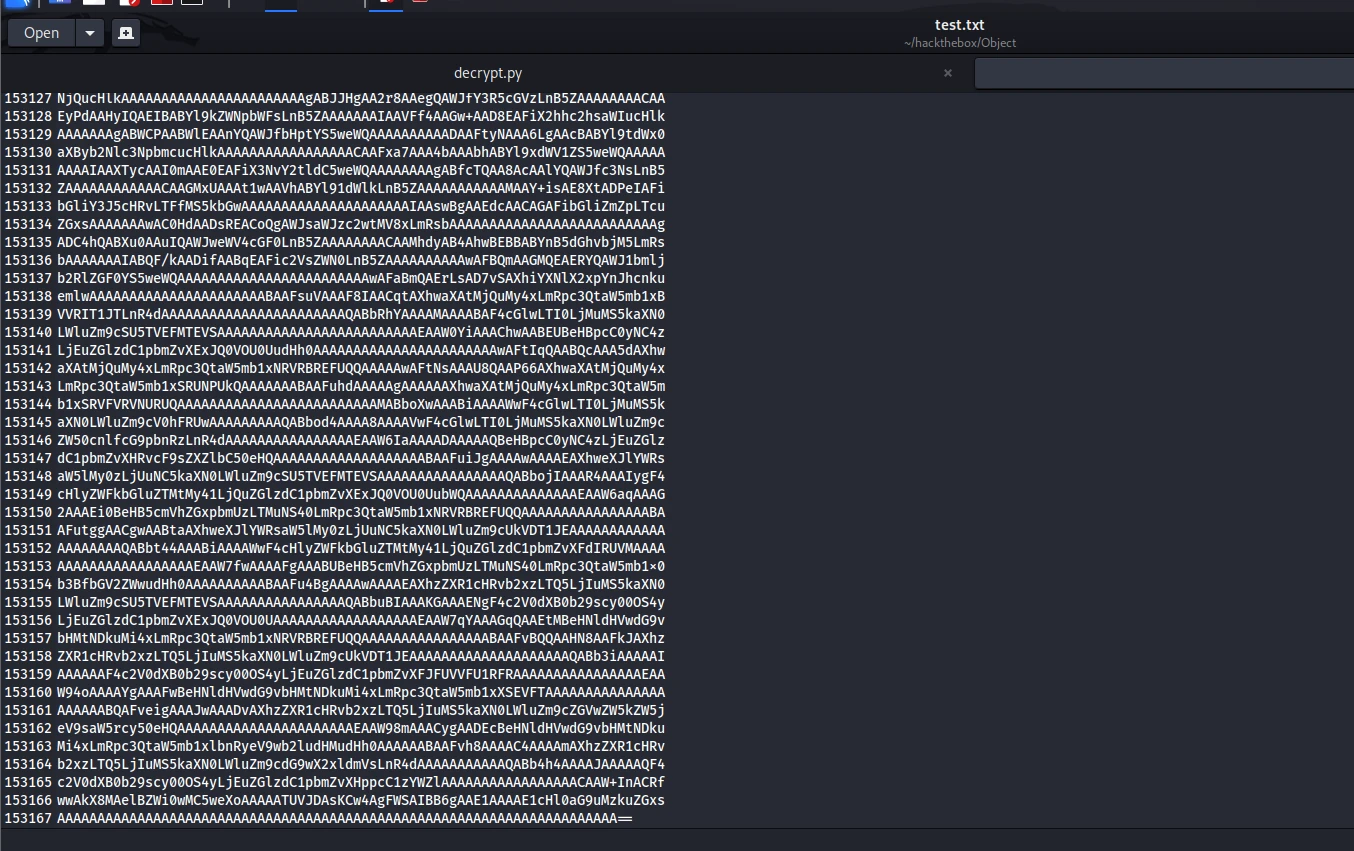Click the Open button
The image size is (1354, 851).
[x=41, y=33]
